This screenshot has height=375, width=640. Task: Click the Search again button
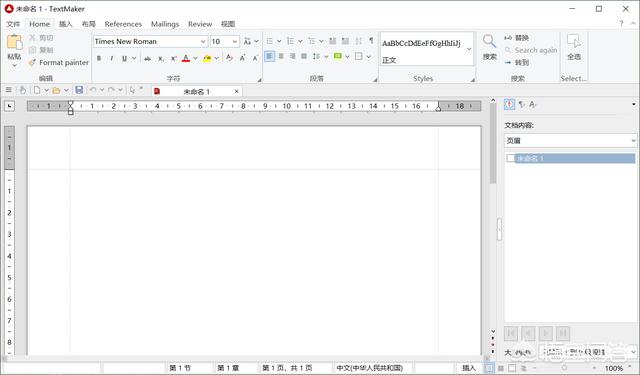click(531, 50)
